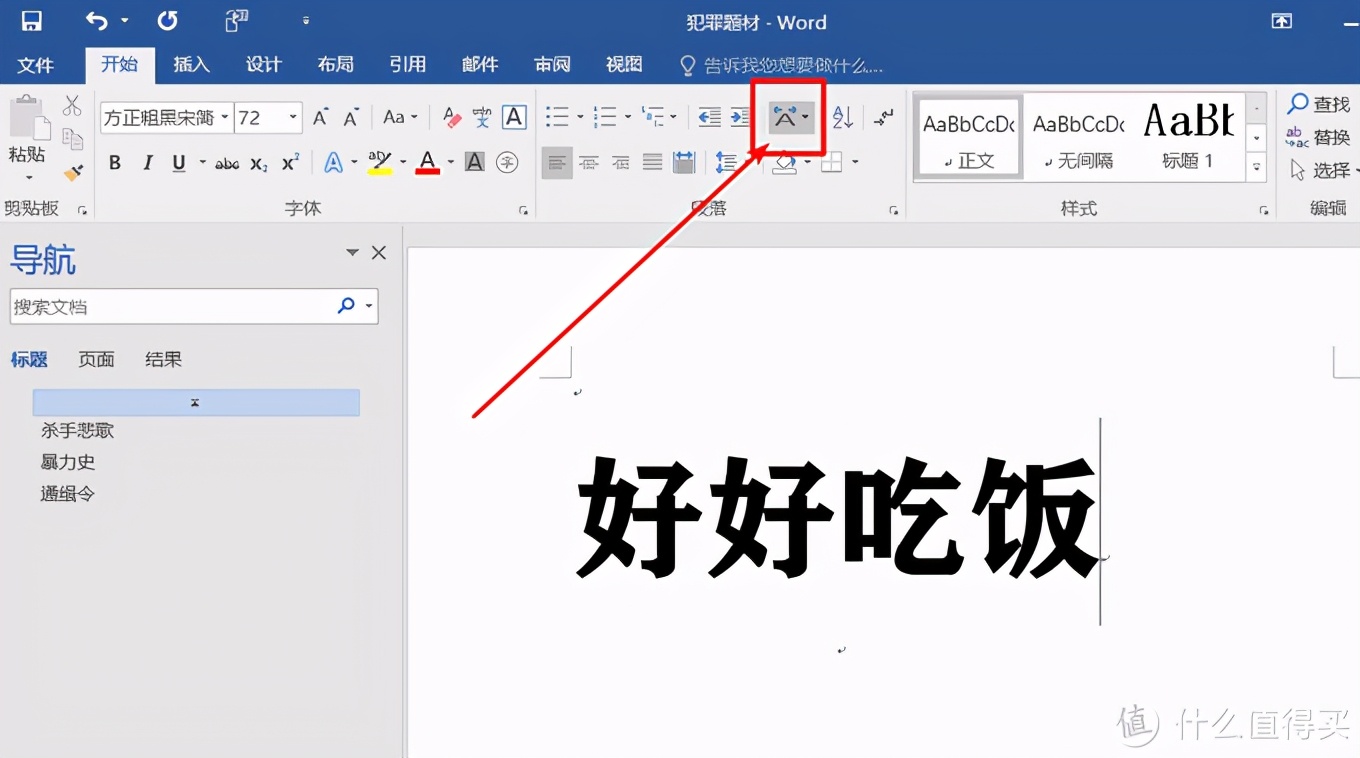This screenshot has height=758, width=1360.
Task: Open the 视图 ribbon tab
Action: coord(623,64)
